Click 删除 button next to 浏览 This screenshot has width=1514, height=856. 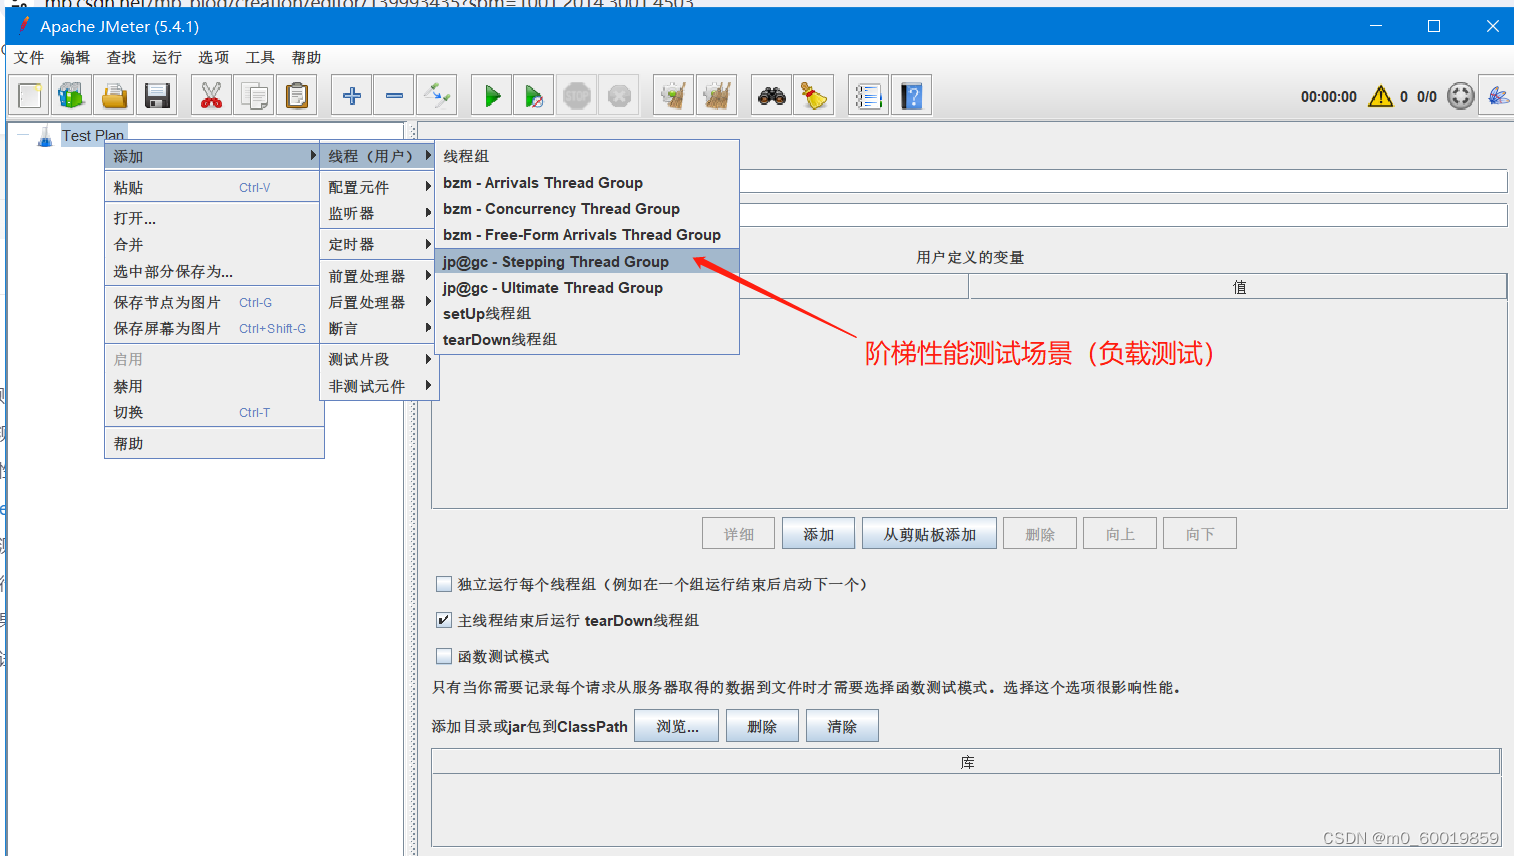pyautogui.click(x=762, y=726)
